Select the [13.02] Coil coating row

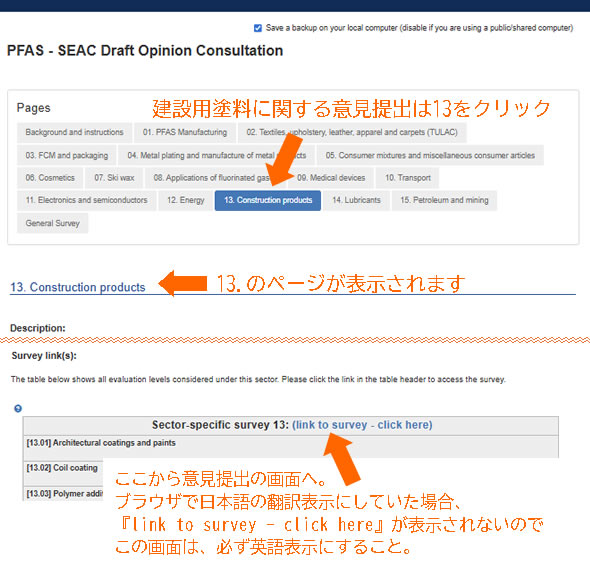point(63,473)
